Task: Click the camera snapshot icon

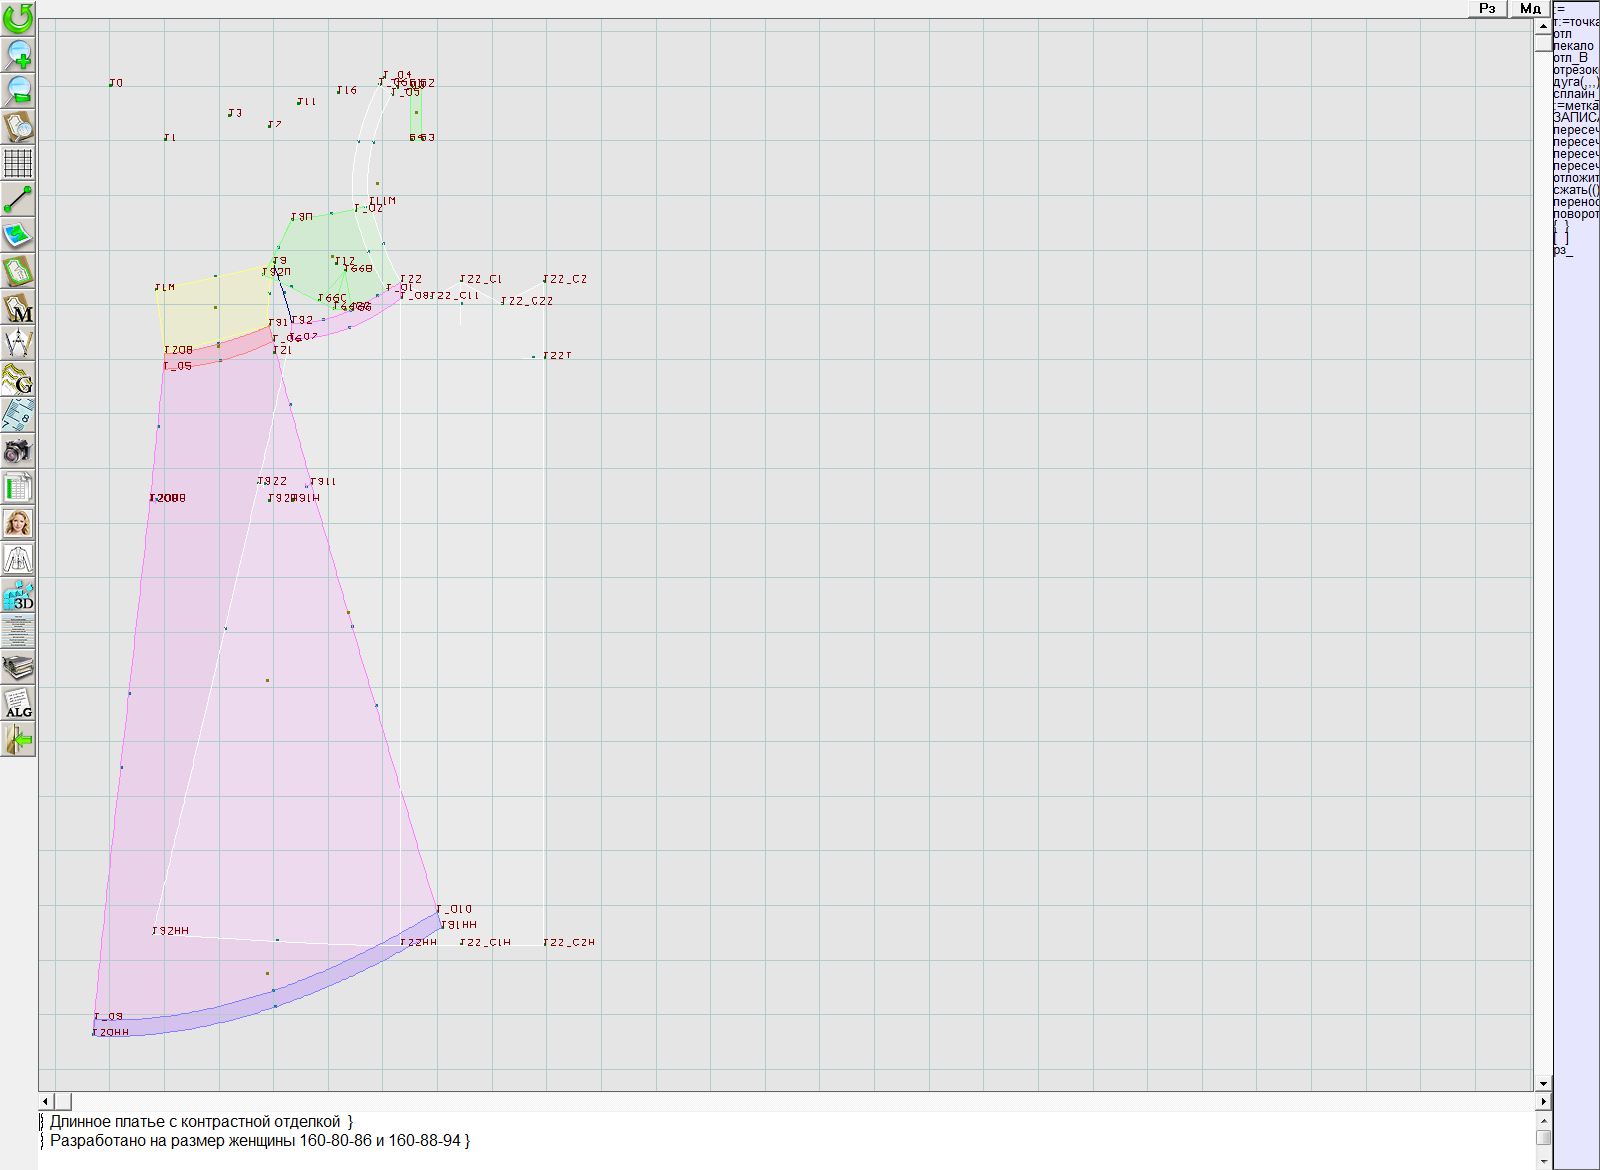Action: coord(18,452)
